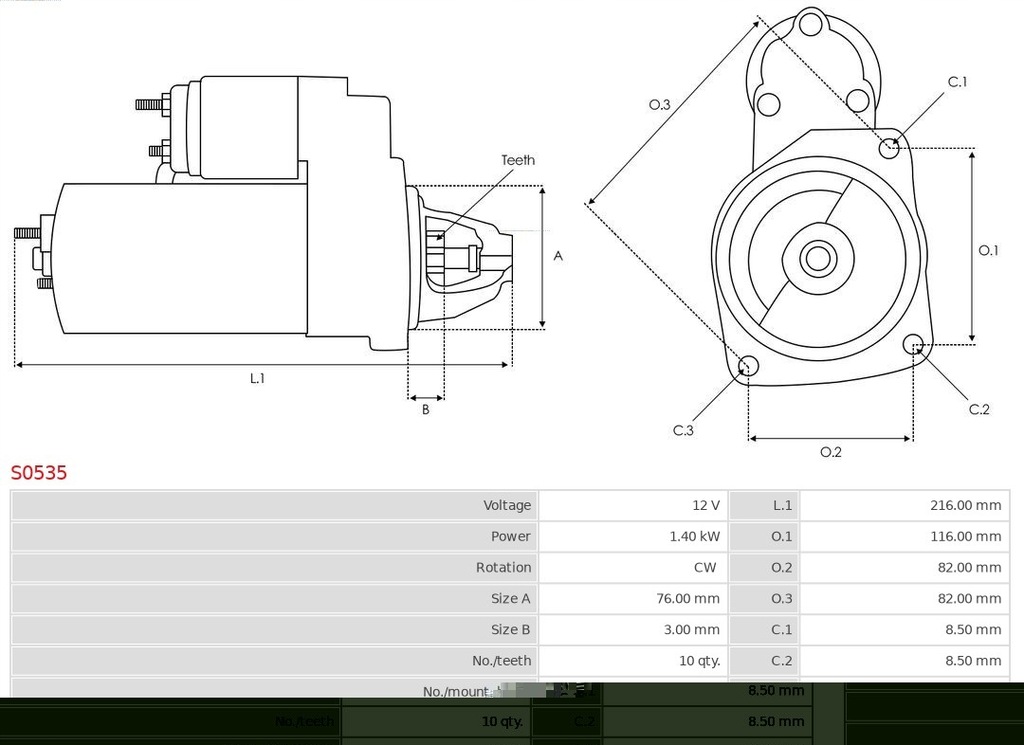Select the C.1 cell in the table

click(x=763, y=630)
